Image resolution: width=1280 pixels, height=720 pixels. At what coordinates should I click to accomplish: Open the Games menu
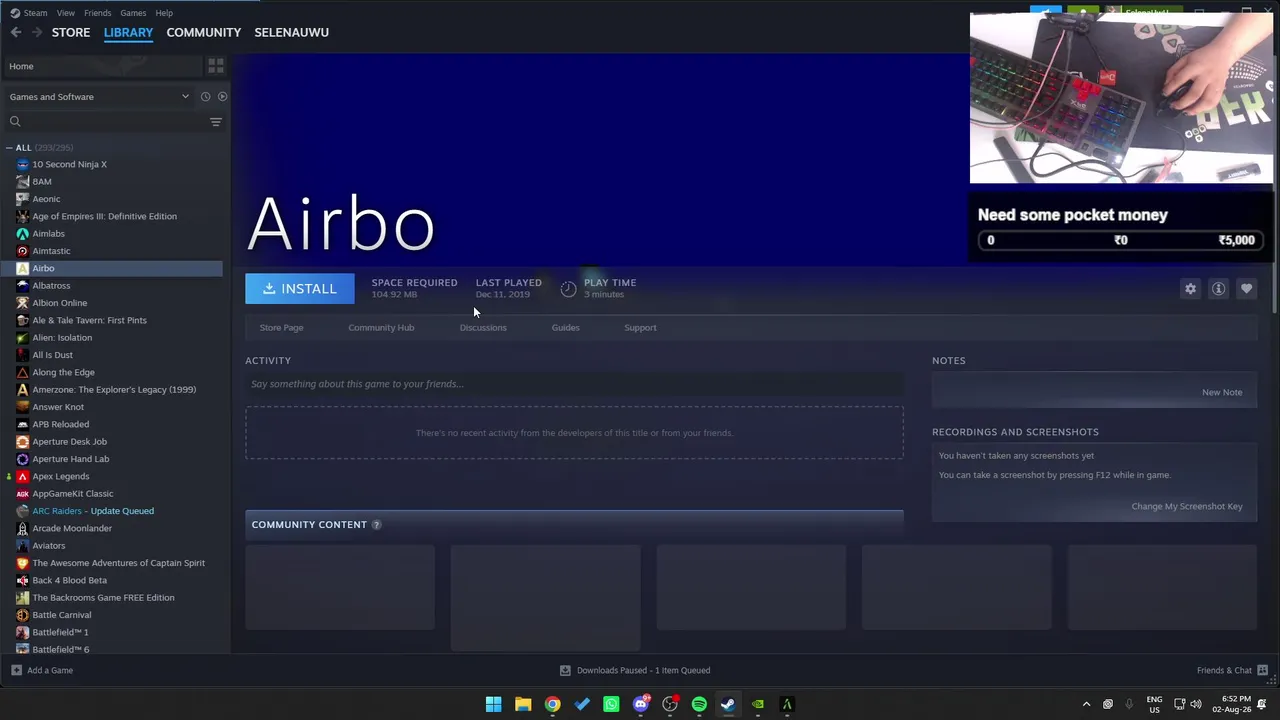tap(133, 13)
